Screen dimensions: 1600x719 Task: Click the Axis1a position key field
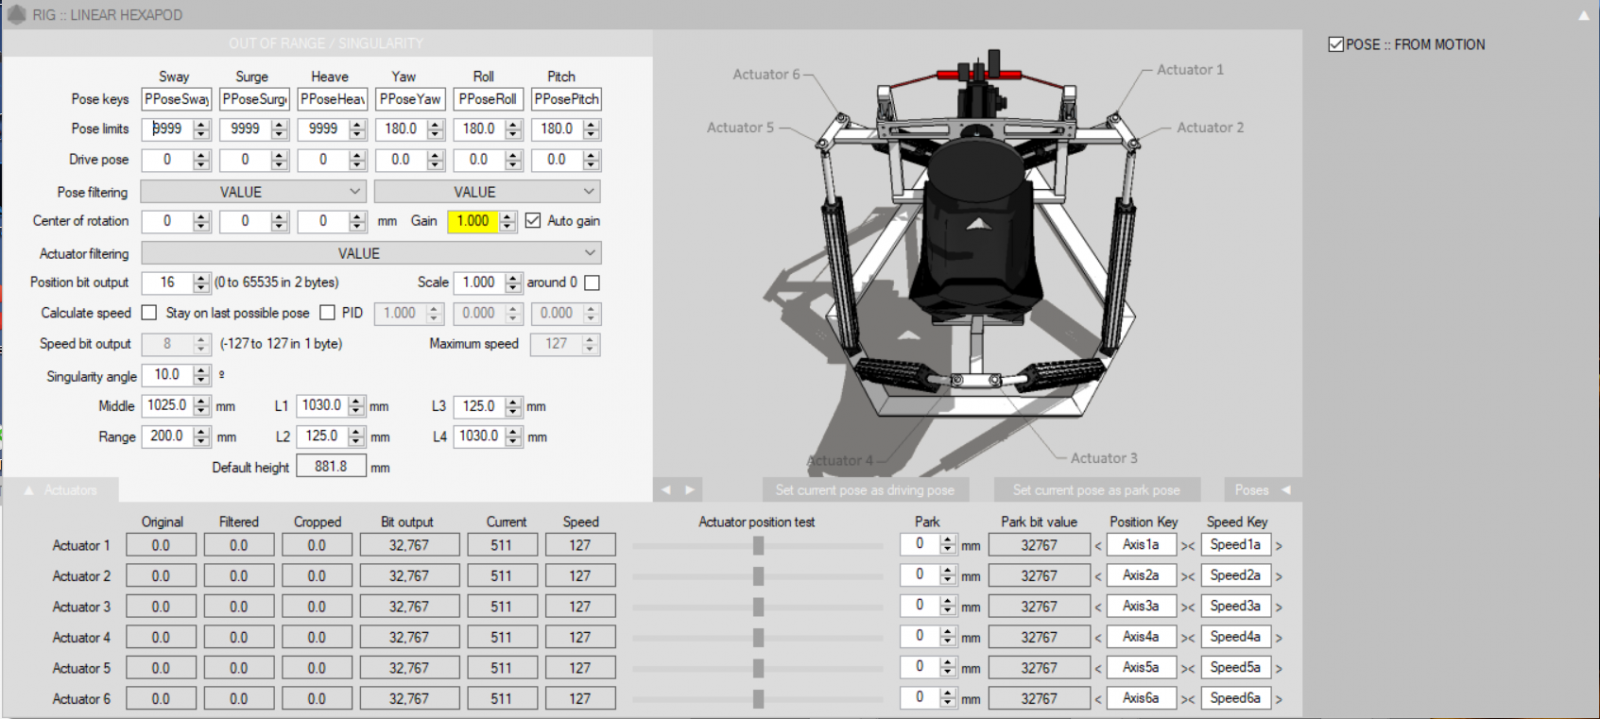(1140, 545)
